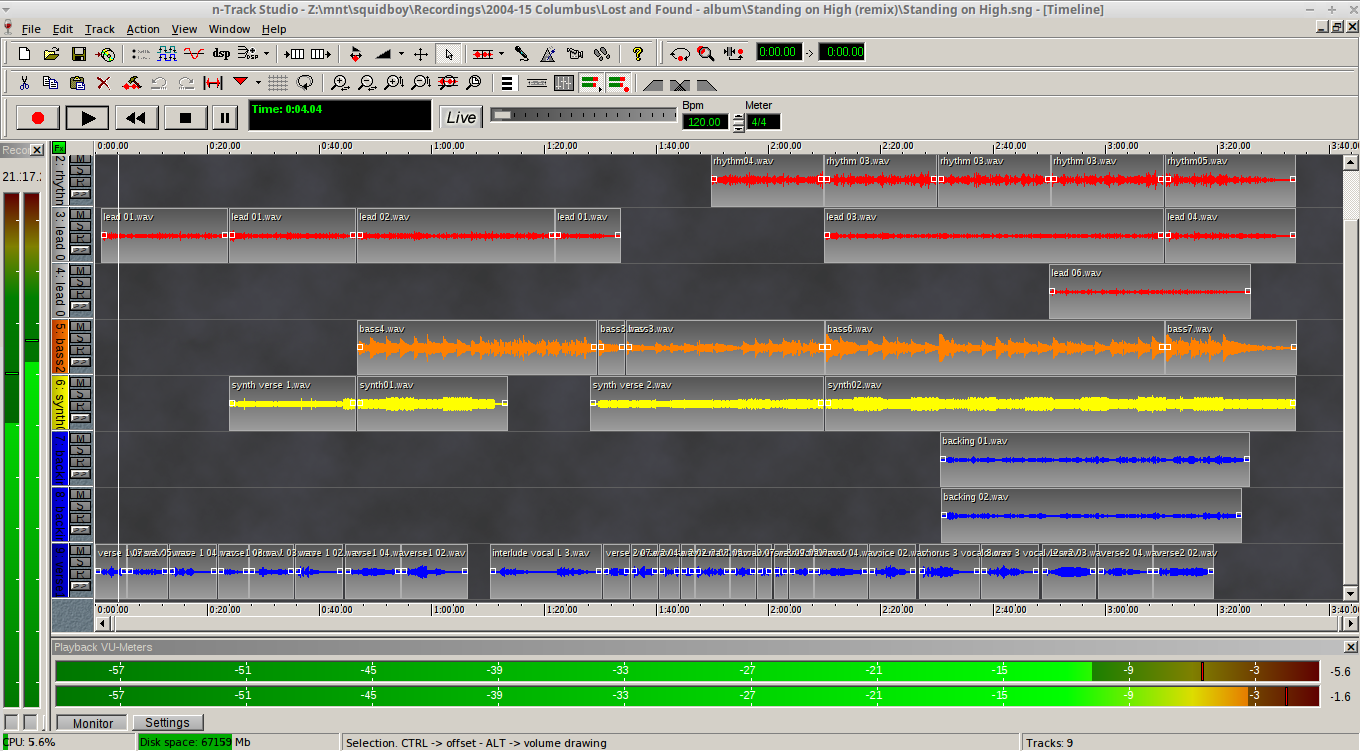
Task: Open dropdown beside the red triangle marker
Action: pos(258,83)
